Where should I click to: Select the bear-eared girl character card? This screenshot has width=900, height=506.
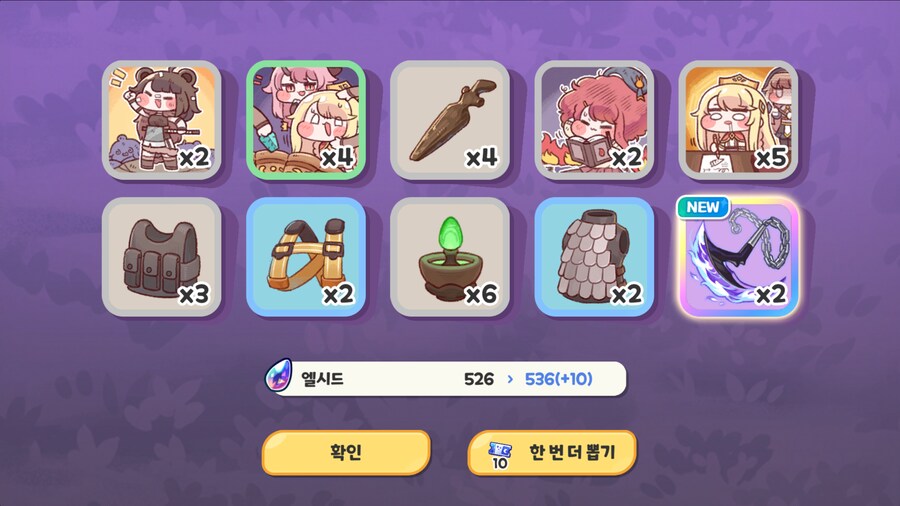pos(162,119)
